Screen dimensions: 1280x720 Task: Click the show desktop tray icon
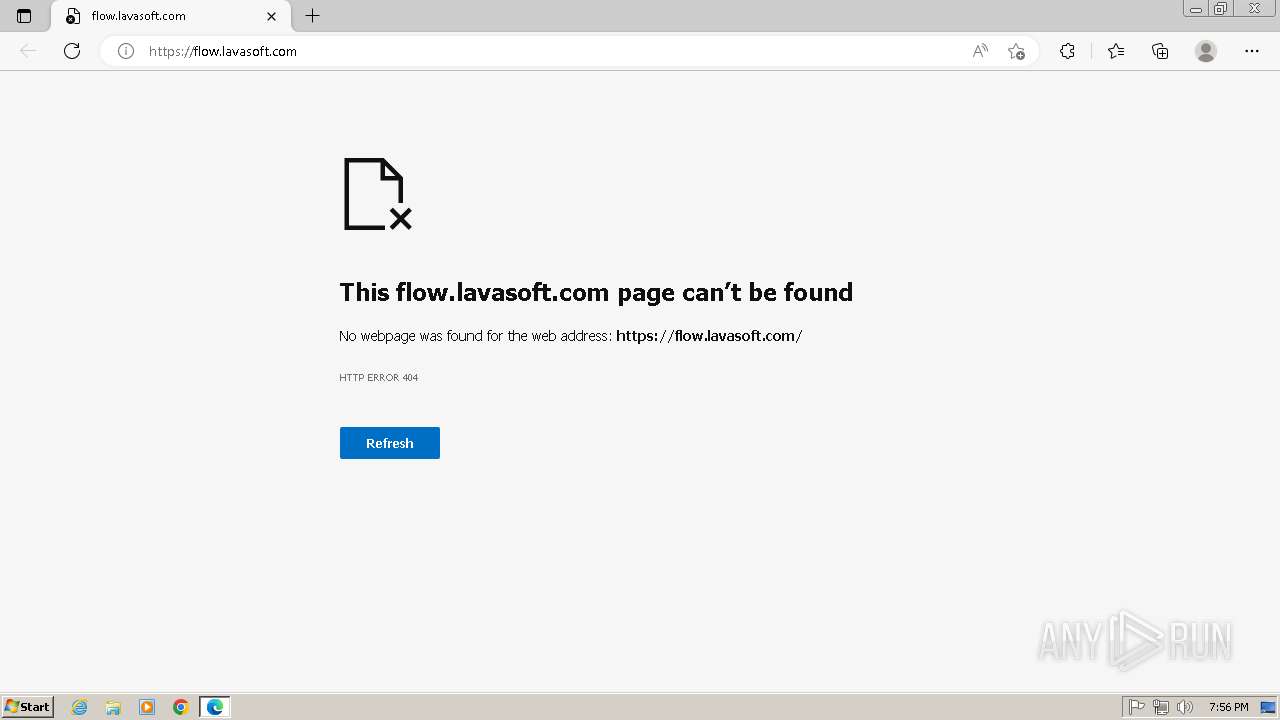(1268, 707)
